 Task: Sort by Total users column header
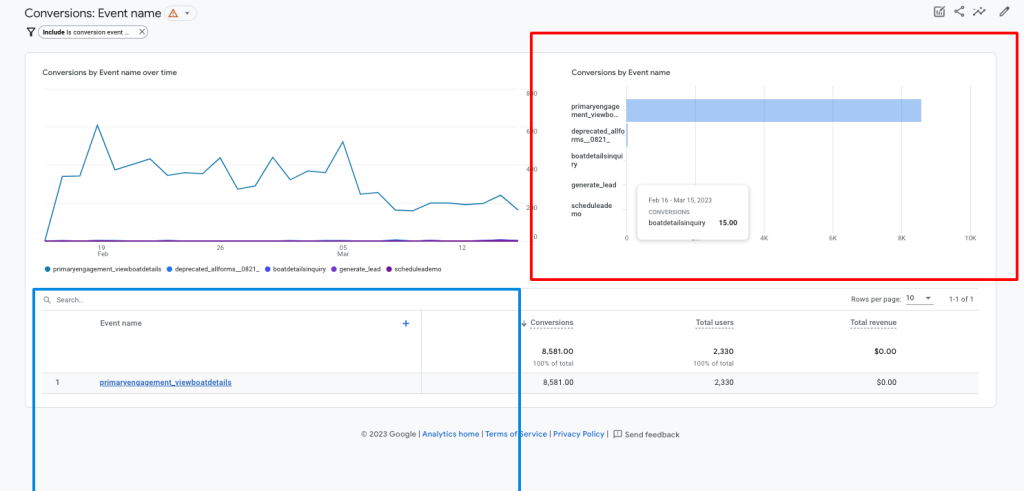click(x=714, y=322)
